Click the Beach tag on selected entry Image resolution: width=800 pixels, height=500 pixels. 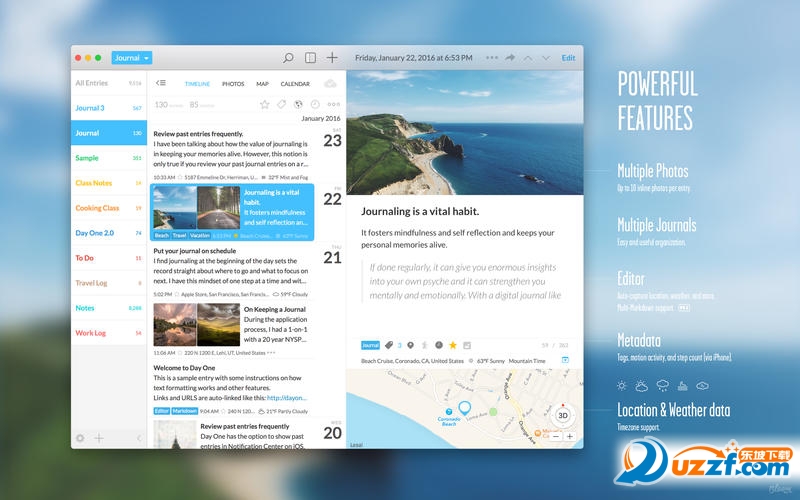pos(161,235)
